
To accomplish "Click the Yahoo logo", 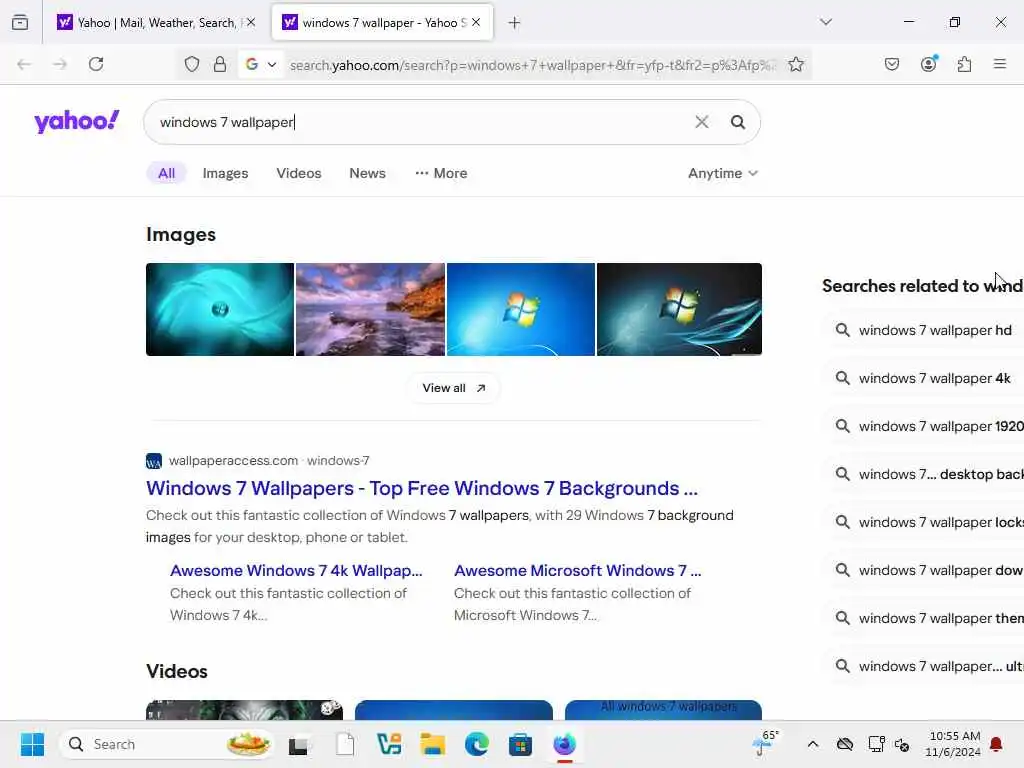I will (x=76, y=121).
